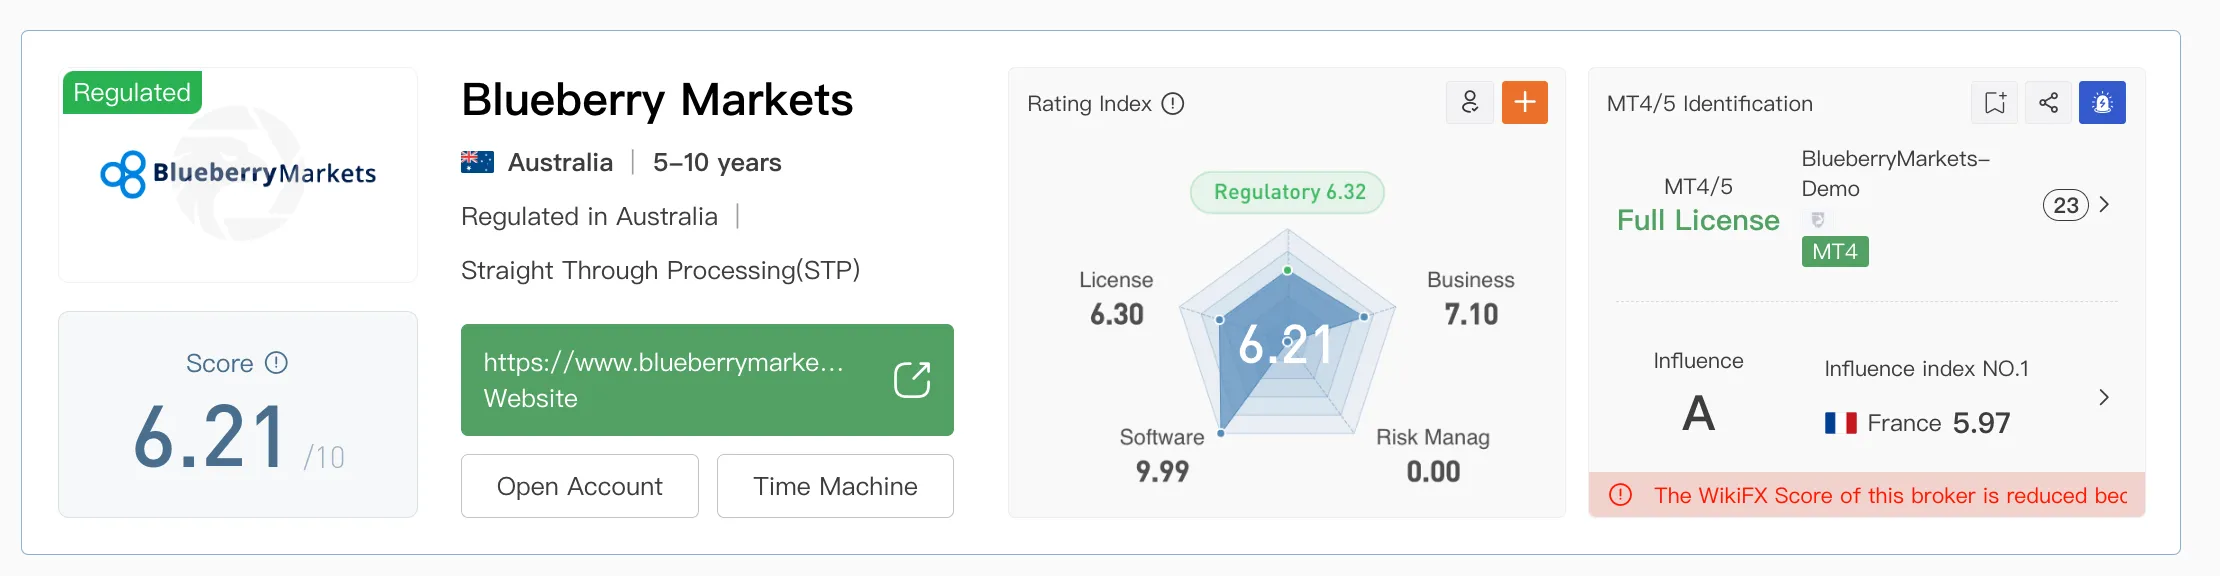Click the person icon in Rating Index
Screen dimensions: 2220x576
[x=1470, y=102]
